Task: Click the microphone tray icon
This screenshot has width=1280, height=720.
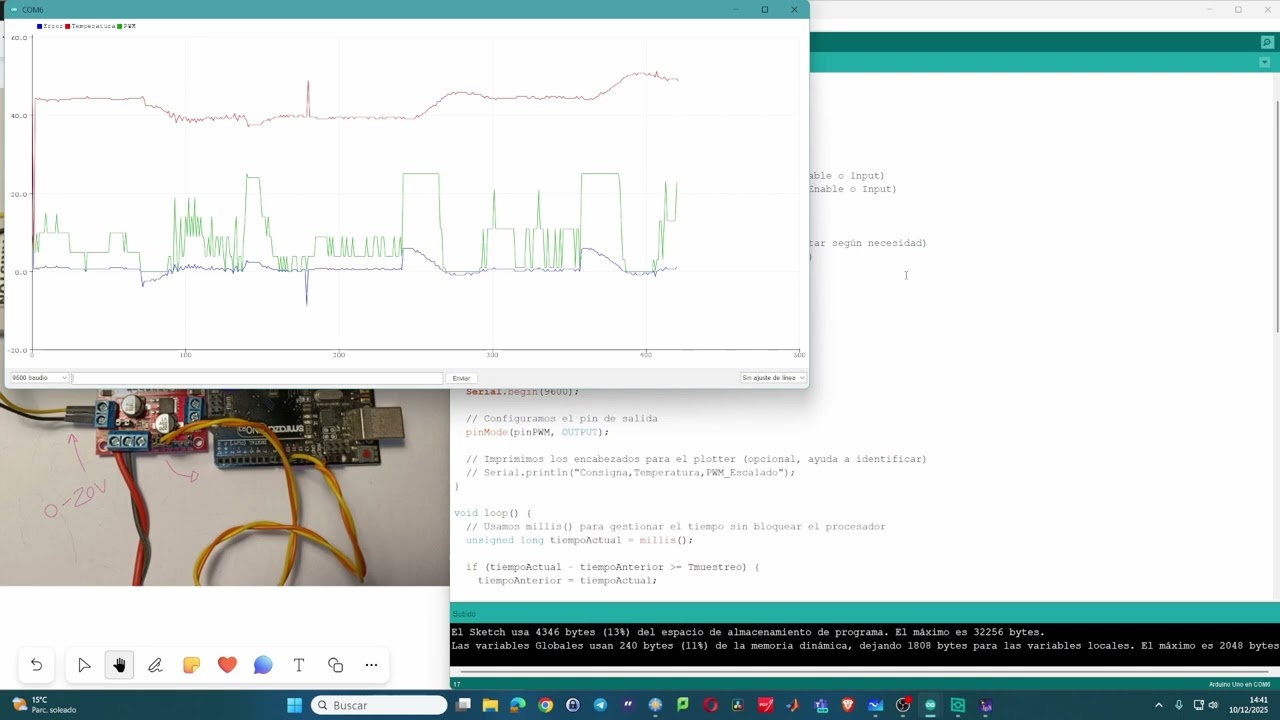Action: 1179,705
